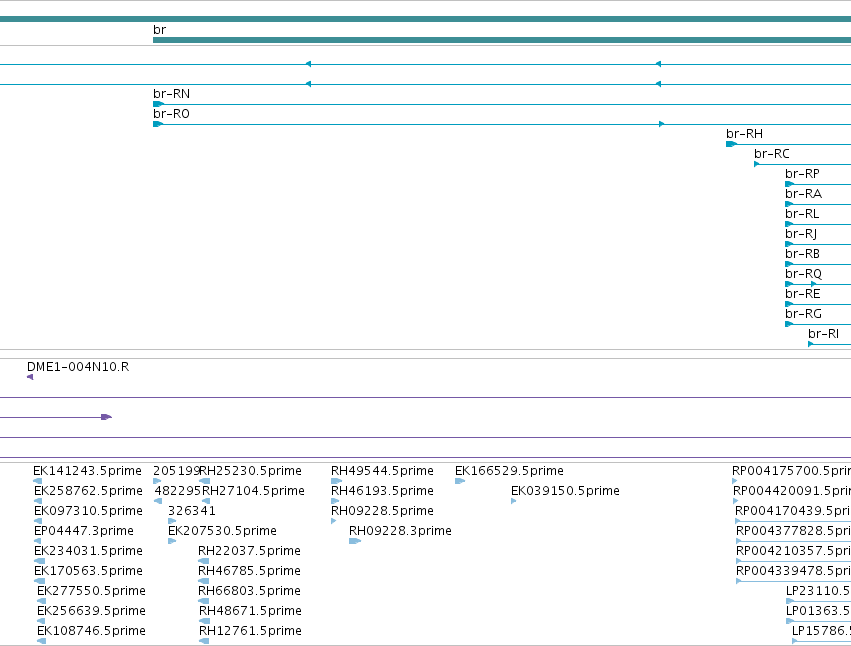Select the br-RO start exon glyph

tap(158, 124)
